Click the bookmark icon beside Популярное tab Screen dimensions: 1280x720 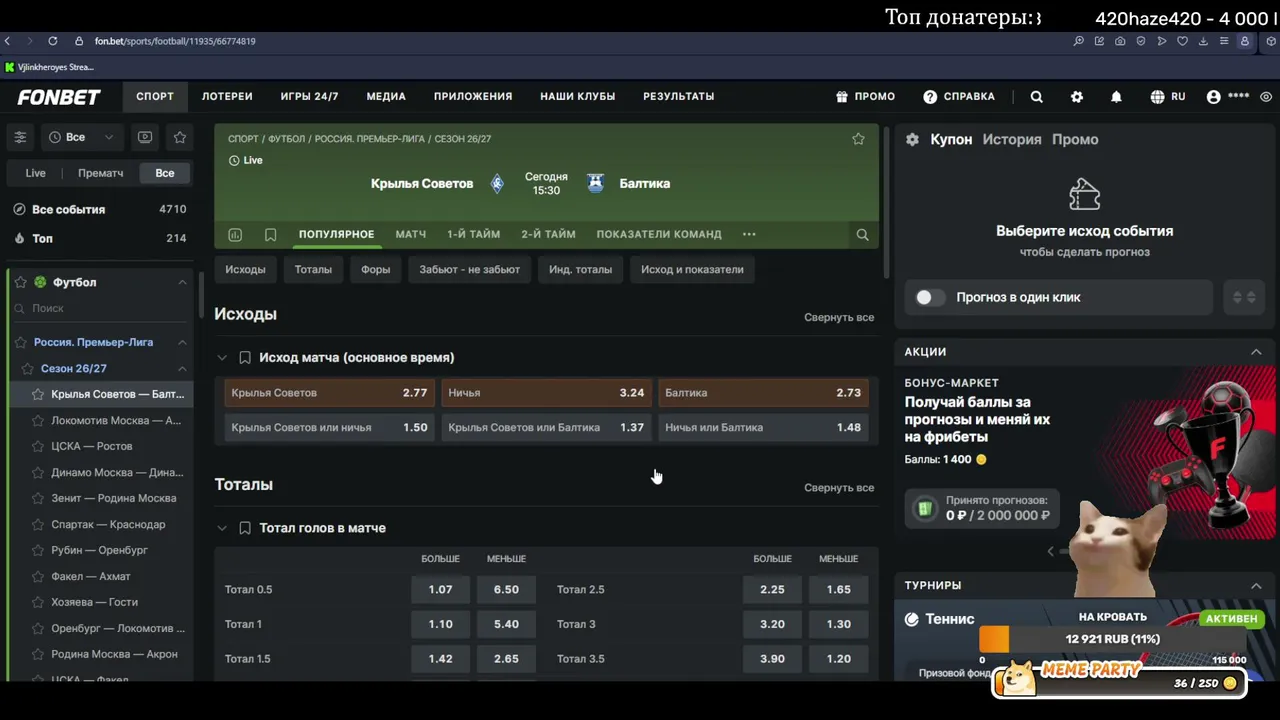tap(270, 234)
